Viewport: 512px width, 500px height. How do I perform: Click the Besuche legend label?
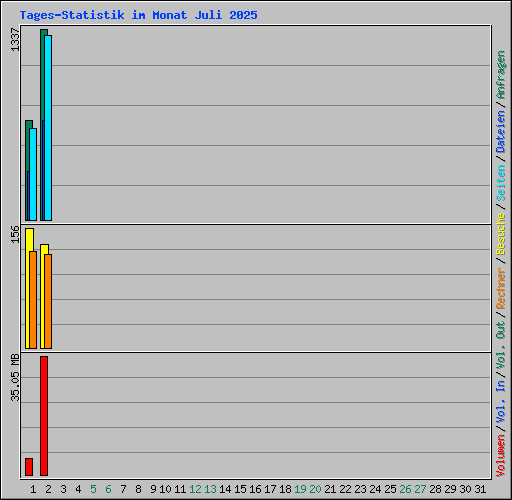tap(501, 234)
